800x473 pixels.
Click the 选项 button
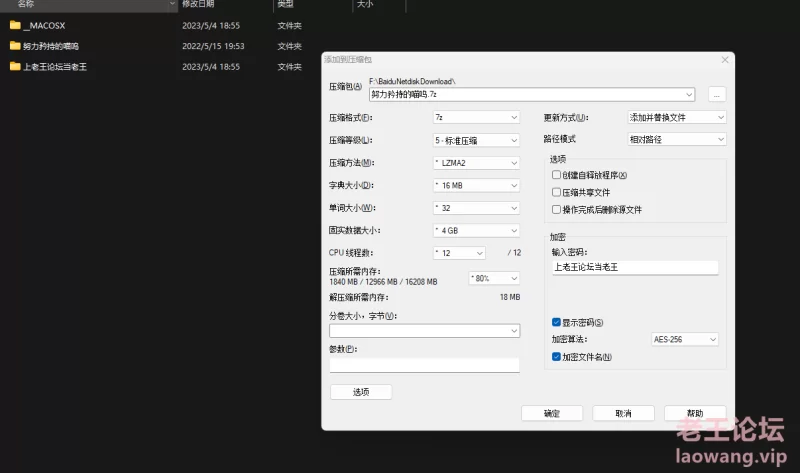point(361,392)
